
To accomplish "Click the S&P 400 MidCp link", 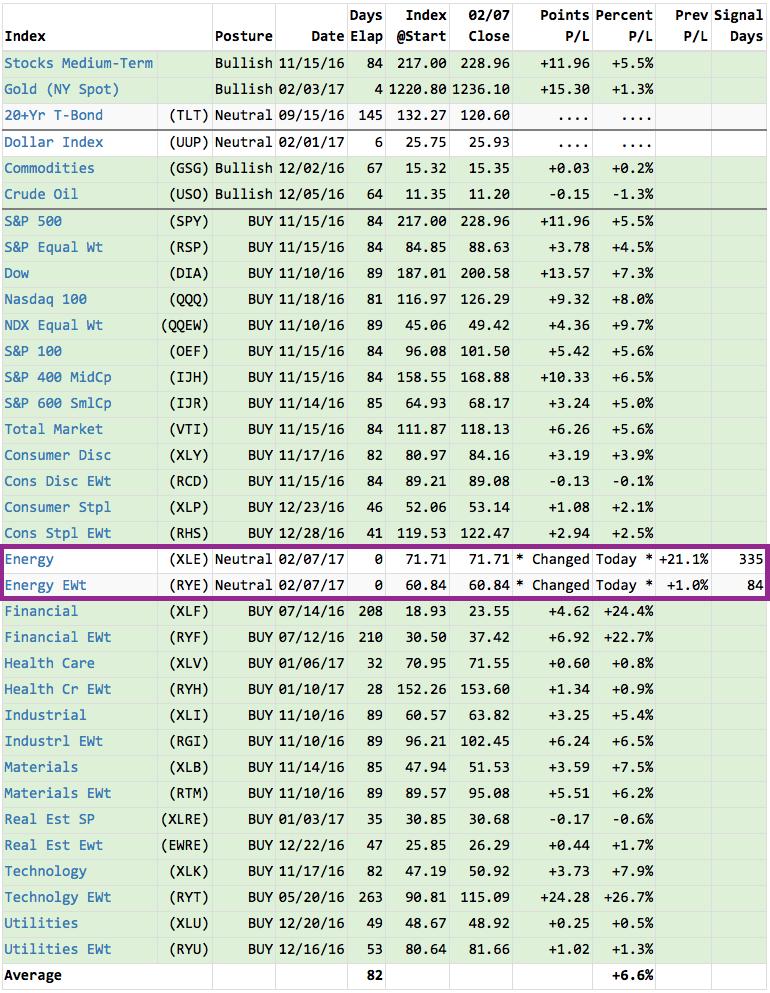I will coord(58,377).
